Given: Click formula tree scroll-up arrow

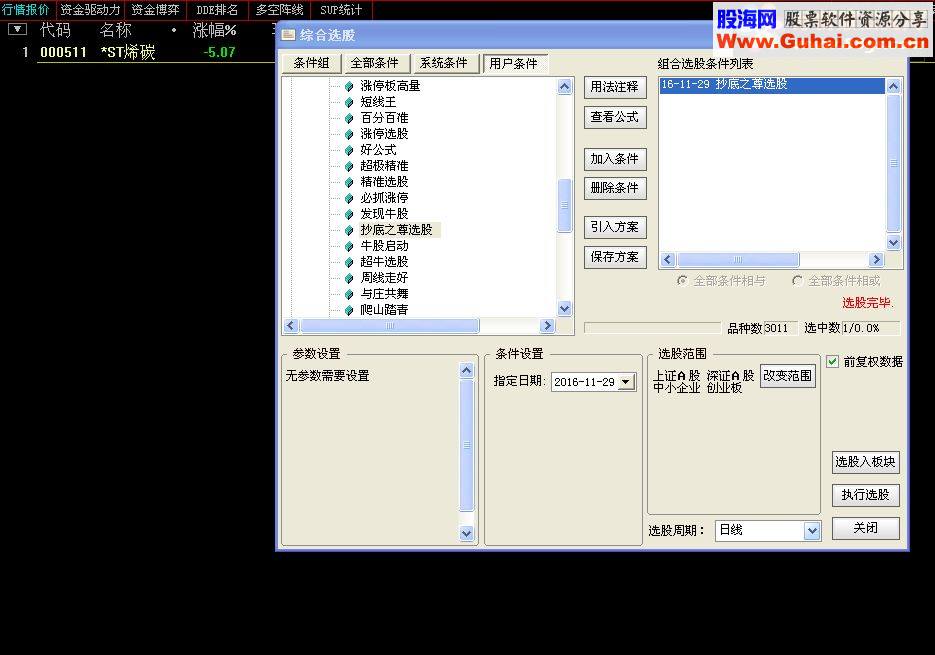Looking at the screenshot, I should coord(564,86).
